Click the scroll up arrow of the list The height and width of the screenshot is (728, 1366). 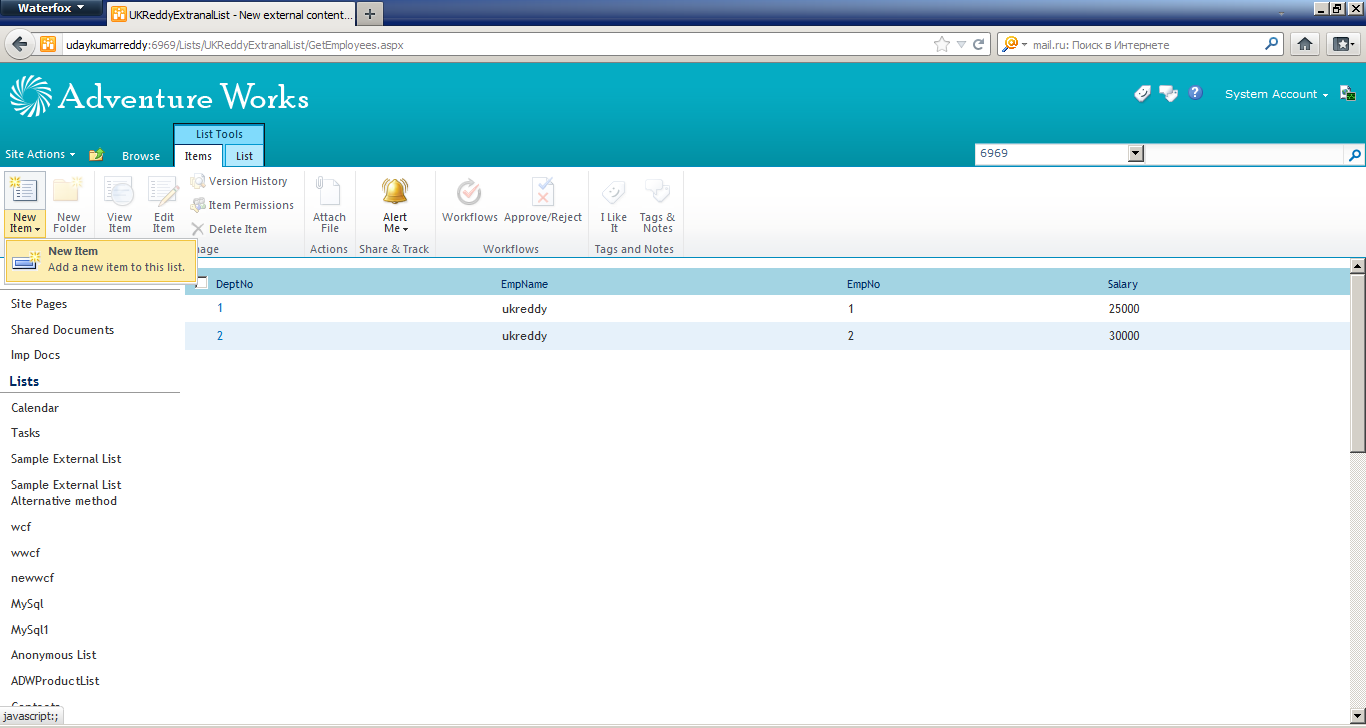coord(1357,266)
